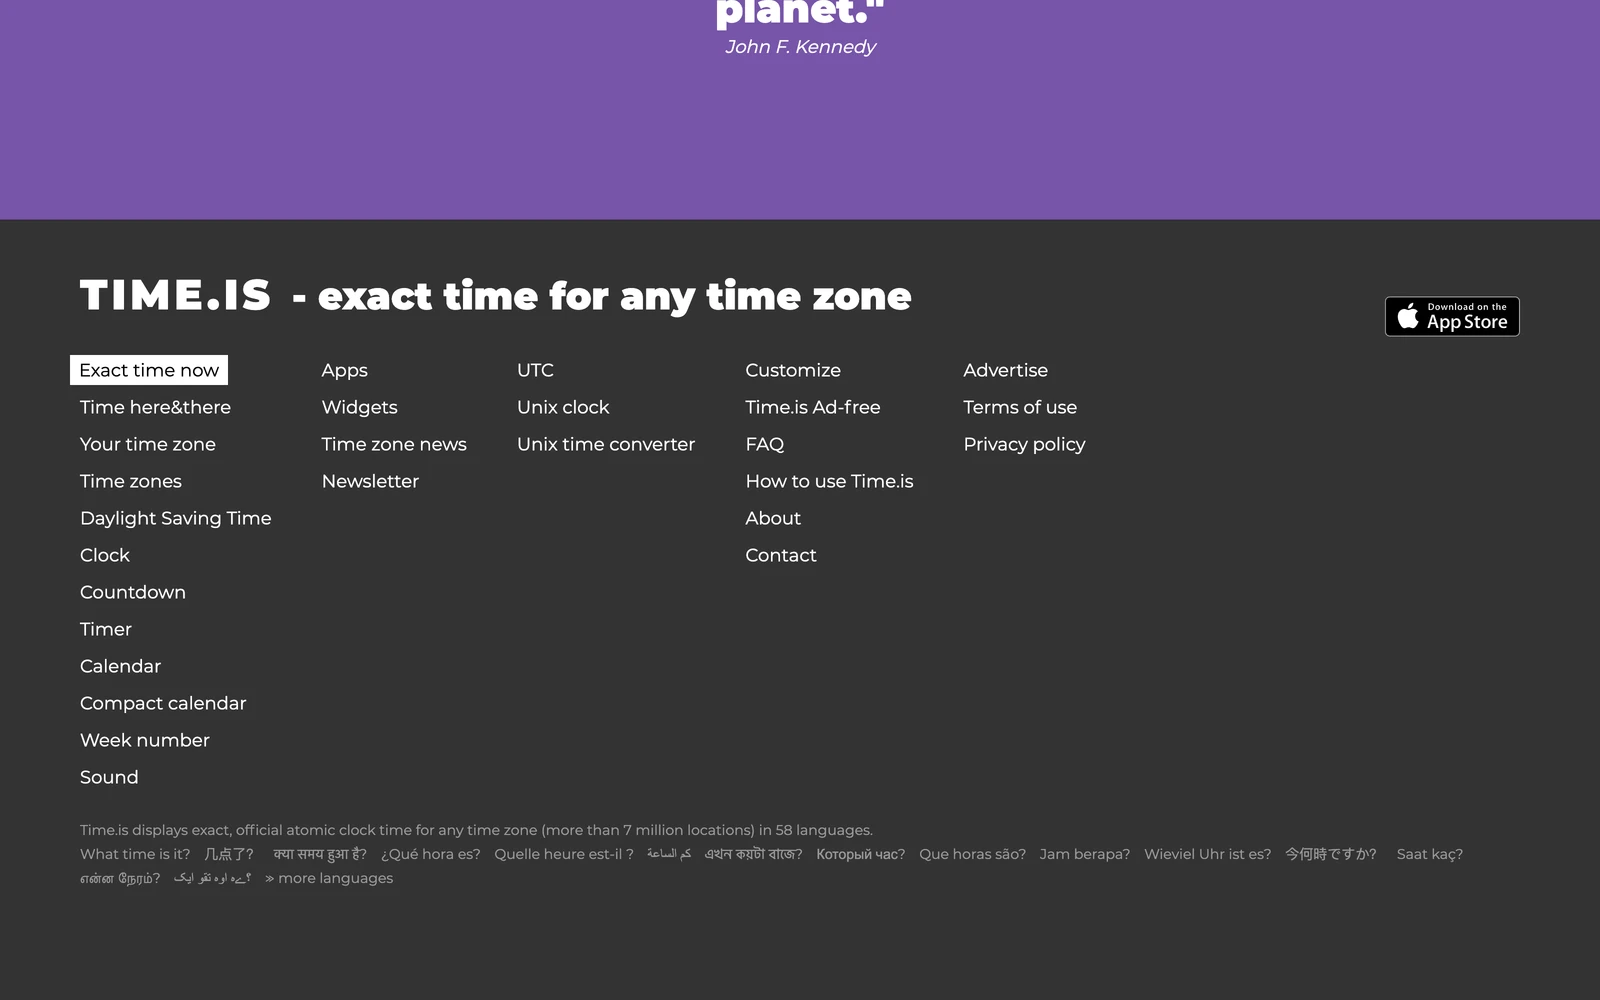Open the Time zones link

pyautogui.click(x=131, y=481)
